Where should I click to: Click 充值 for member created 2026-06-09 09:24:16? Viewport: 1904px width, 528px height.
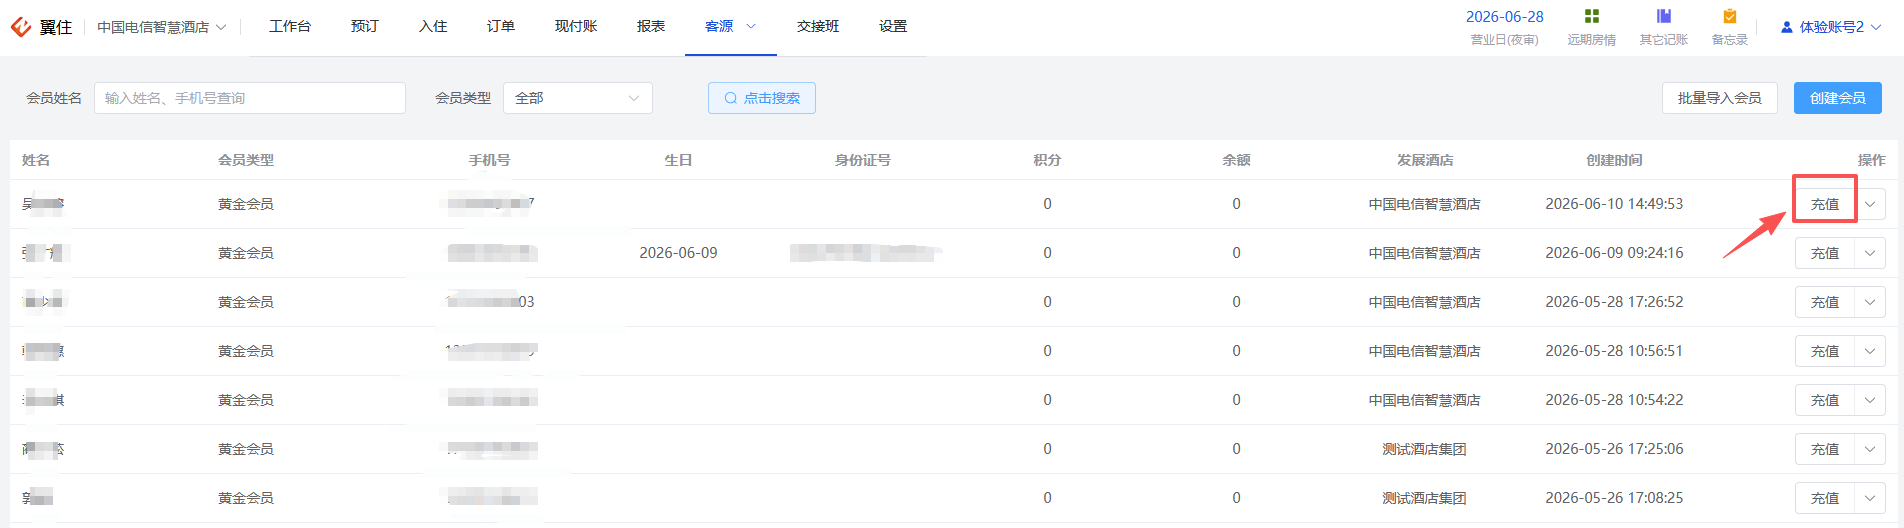(1825, 253)
